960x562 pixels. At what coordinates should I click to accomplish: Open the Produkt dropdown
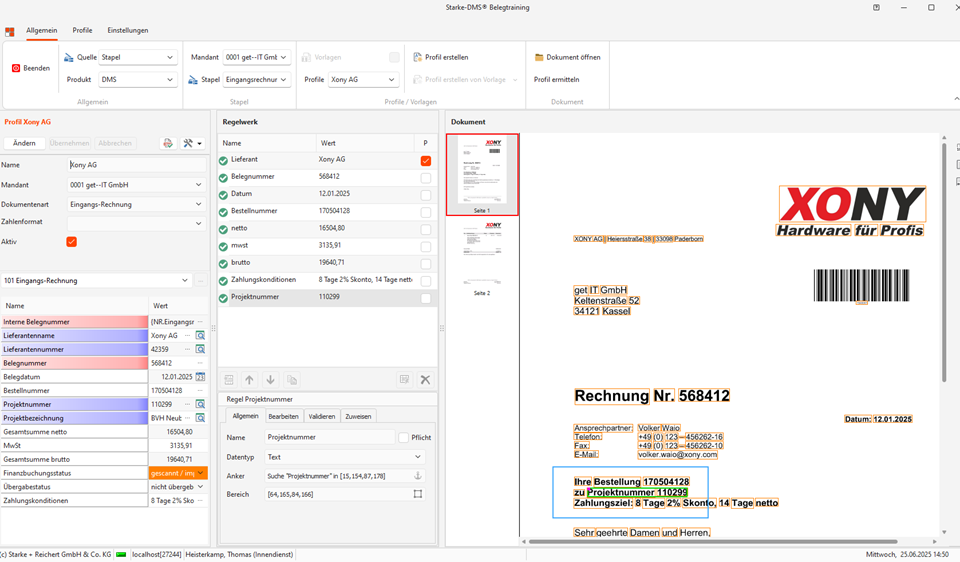pos(138,80)
